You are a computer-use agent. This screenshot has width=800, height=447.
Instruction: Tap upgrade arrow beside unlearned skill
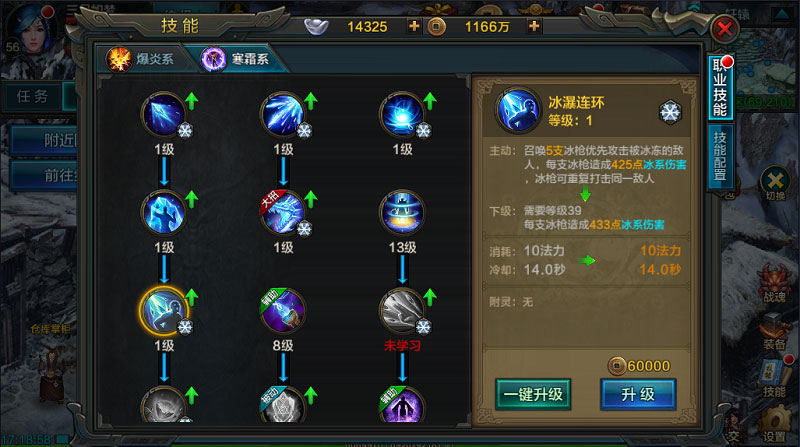[430, 297]
